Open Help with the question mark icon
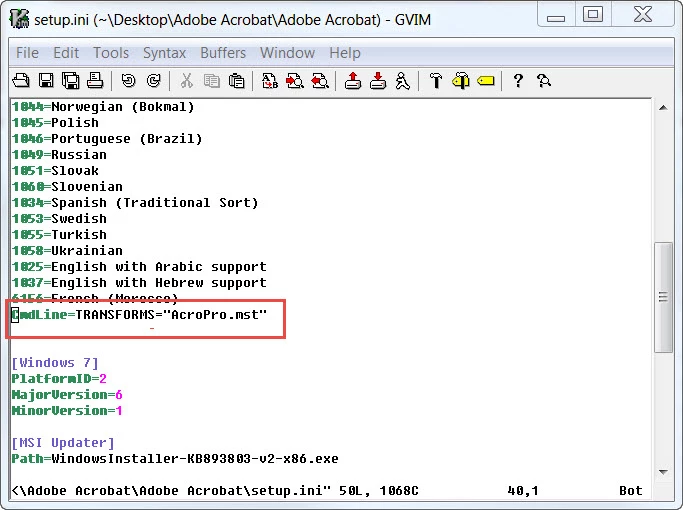This screenshot has height=510, width=683. pyautogui.click(x=518, y=81)
